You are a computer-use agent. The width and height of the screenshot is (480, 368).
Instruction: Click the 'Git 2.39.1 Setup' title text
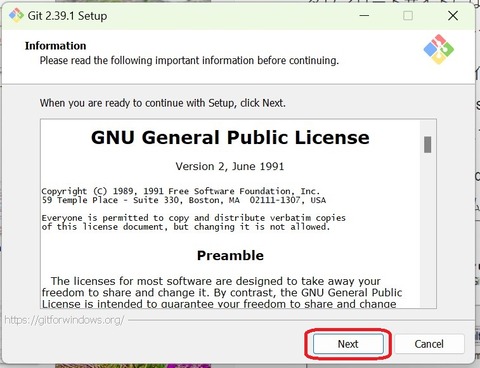tap(67, 16)
